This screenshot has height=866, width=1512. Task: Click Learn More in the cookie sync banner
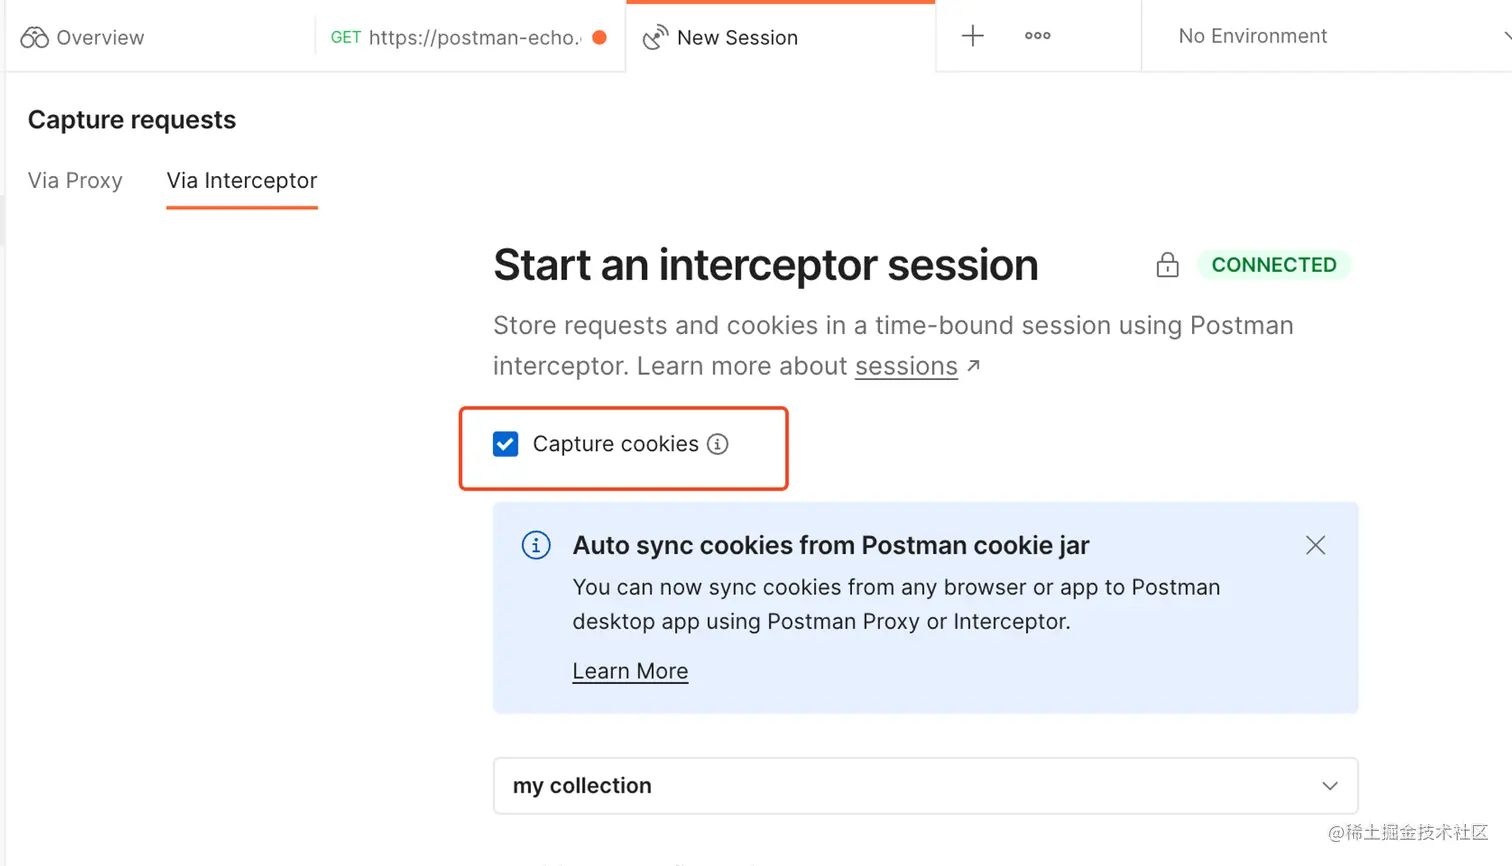[630, 671]
